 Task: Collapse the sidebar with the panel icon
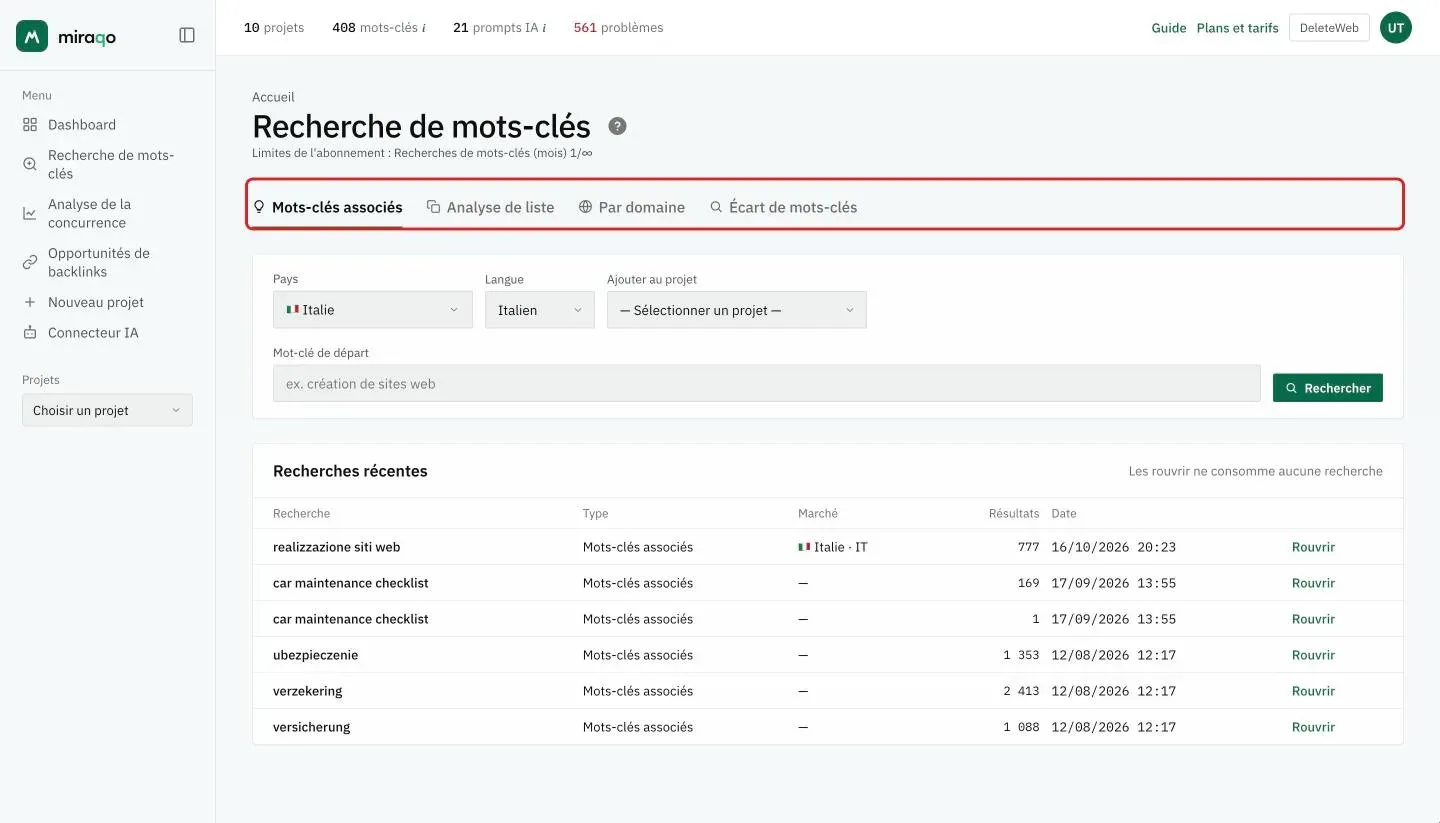pyautogui.click(x=187, y=35)
